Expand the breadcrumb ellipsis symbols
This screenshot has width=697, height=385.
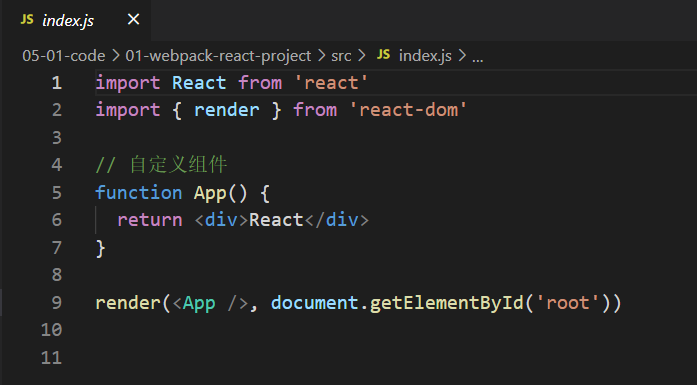click(x=477, y=58)
